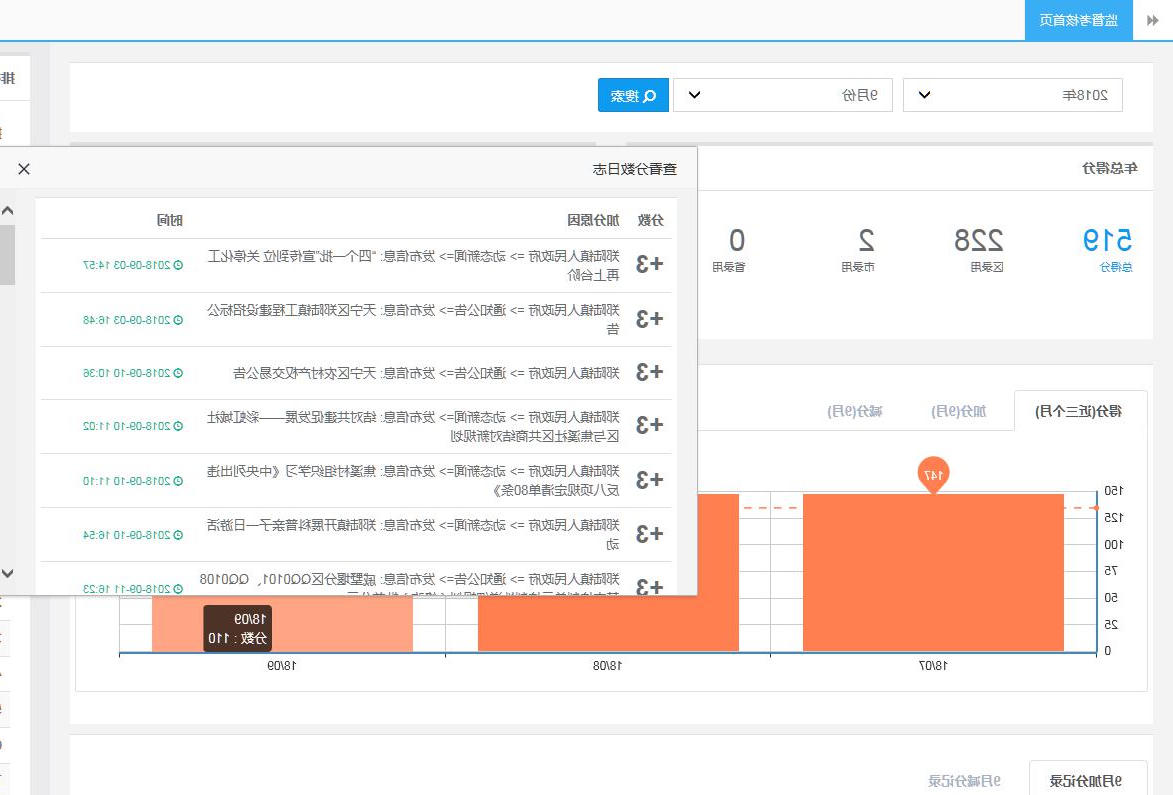This screenshot has width=1173, height=795.
Task: Click the timestamp 2018-09-03 14:57
Action: (x=126, y=265)
